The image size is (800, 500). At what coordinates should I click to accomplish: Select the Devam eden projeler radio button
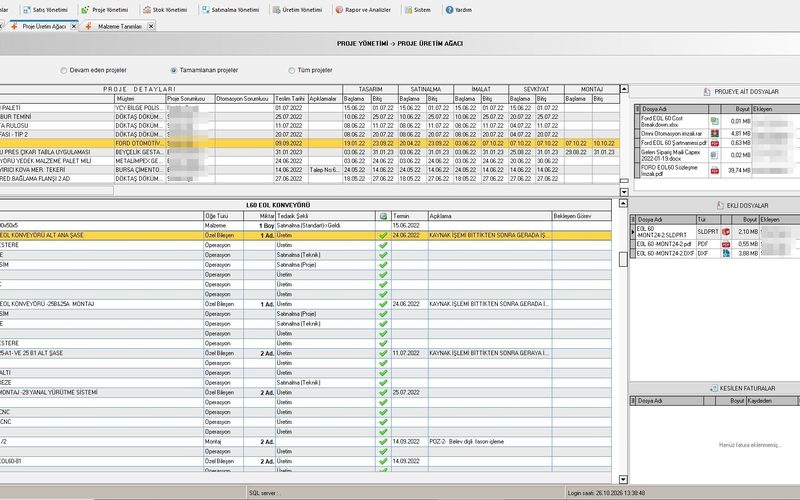pyautogui.click(x=64, y=70)
